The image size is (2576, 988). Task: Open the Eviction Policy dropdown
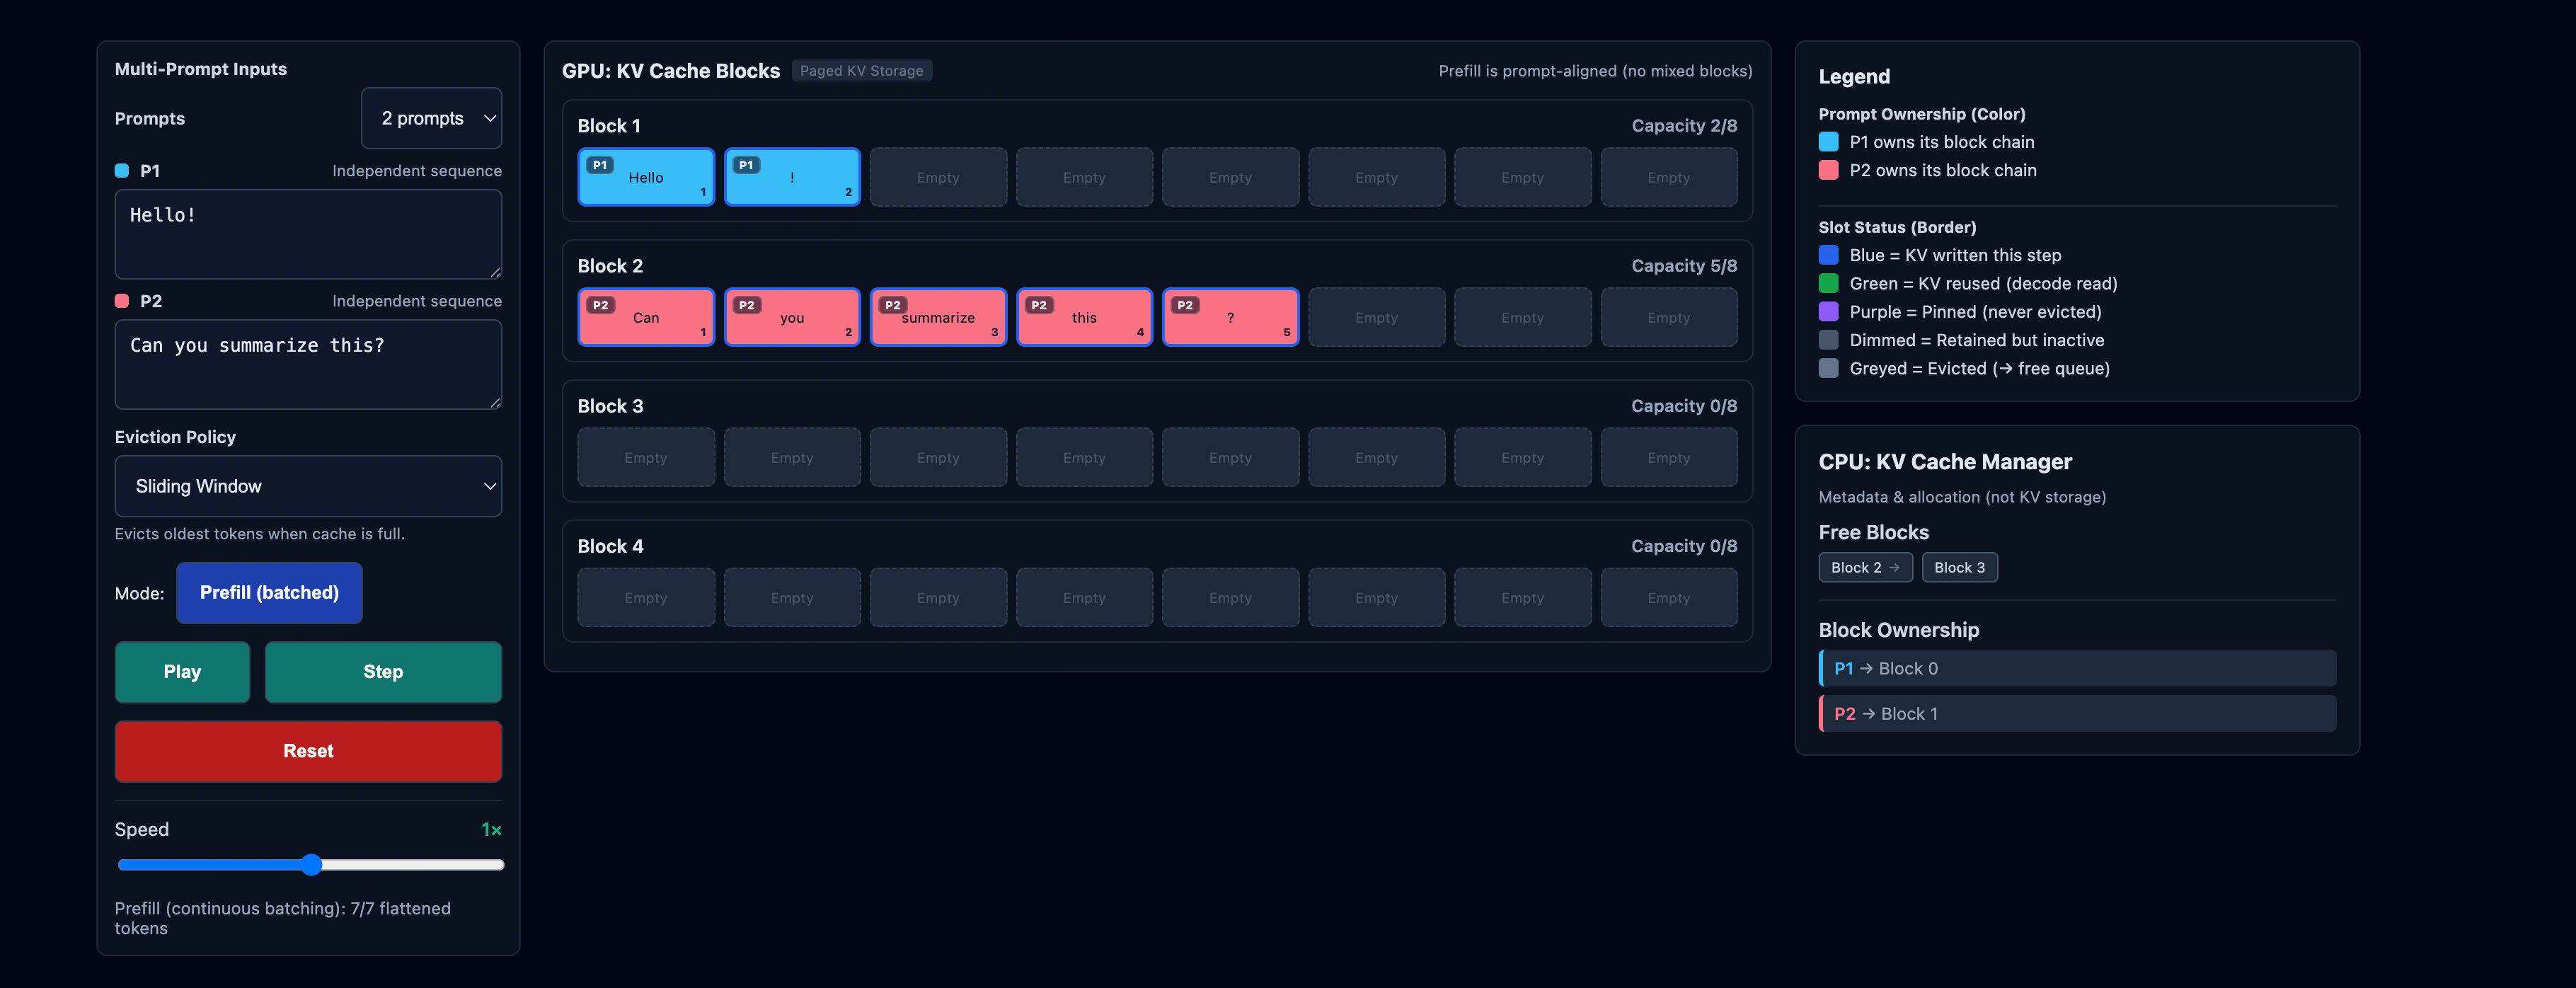[x=308, y=486]
